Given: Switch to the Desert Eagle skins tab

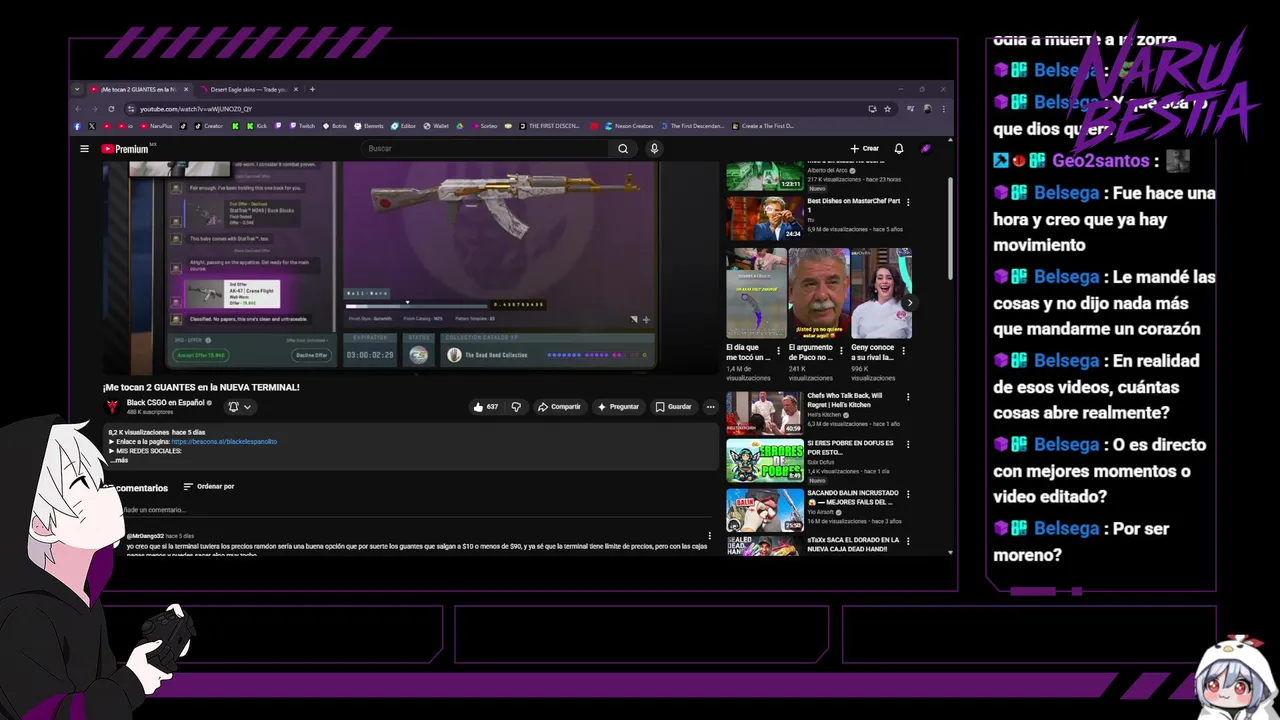Looking at the screenshot, I should click(x=248, y=89).
